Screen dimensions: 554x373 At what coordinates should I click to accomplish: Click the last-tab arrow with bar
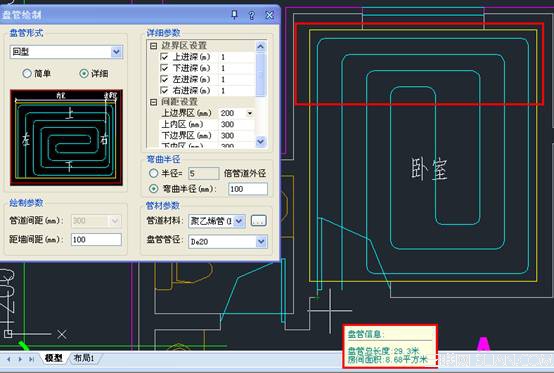[x=31, y=359]
